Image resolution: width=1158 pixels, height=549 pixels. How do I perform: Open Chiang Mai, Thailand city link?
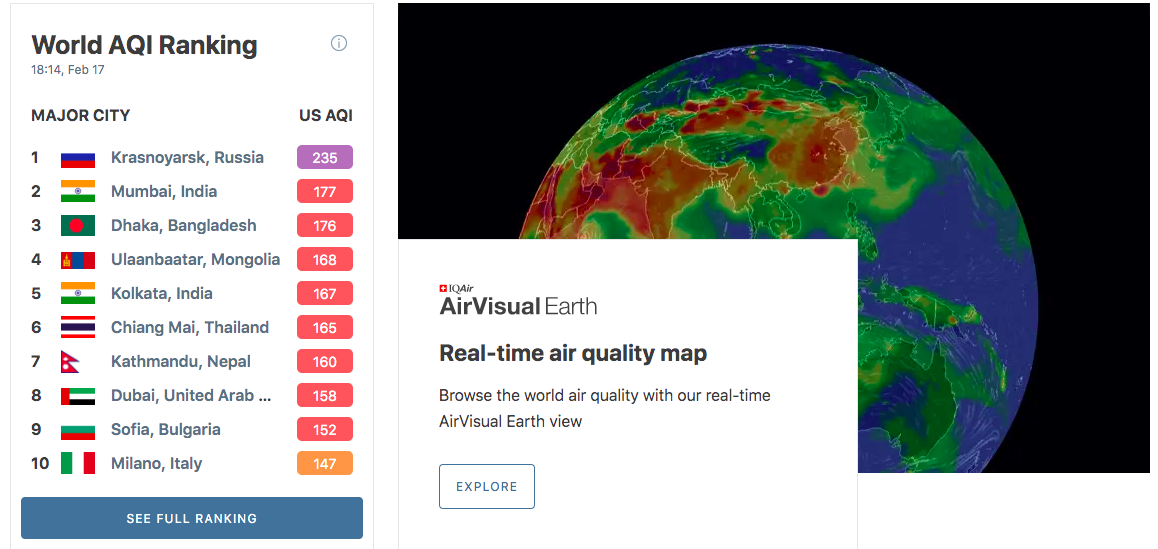tap(190, 327)
